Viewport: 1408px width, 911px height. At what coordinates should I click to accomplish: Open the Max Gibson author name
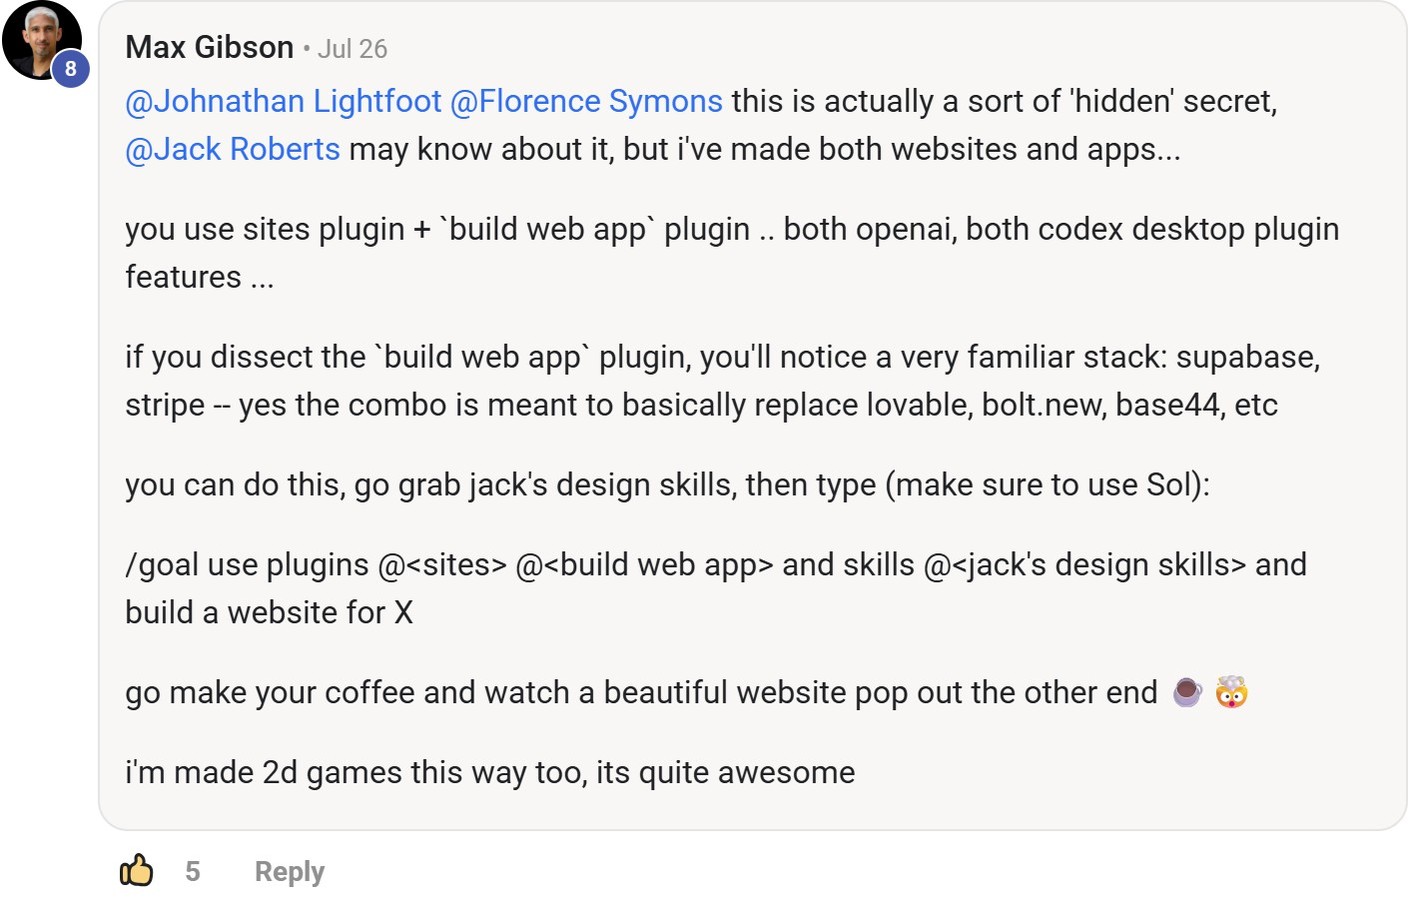(x=209, y=48)
